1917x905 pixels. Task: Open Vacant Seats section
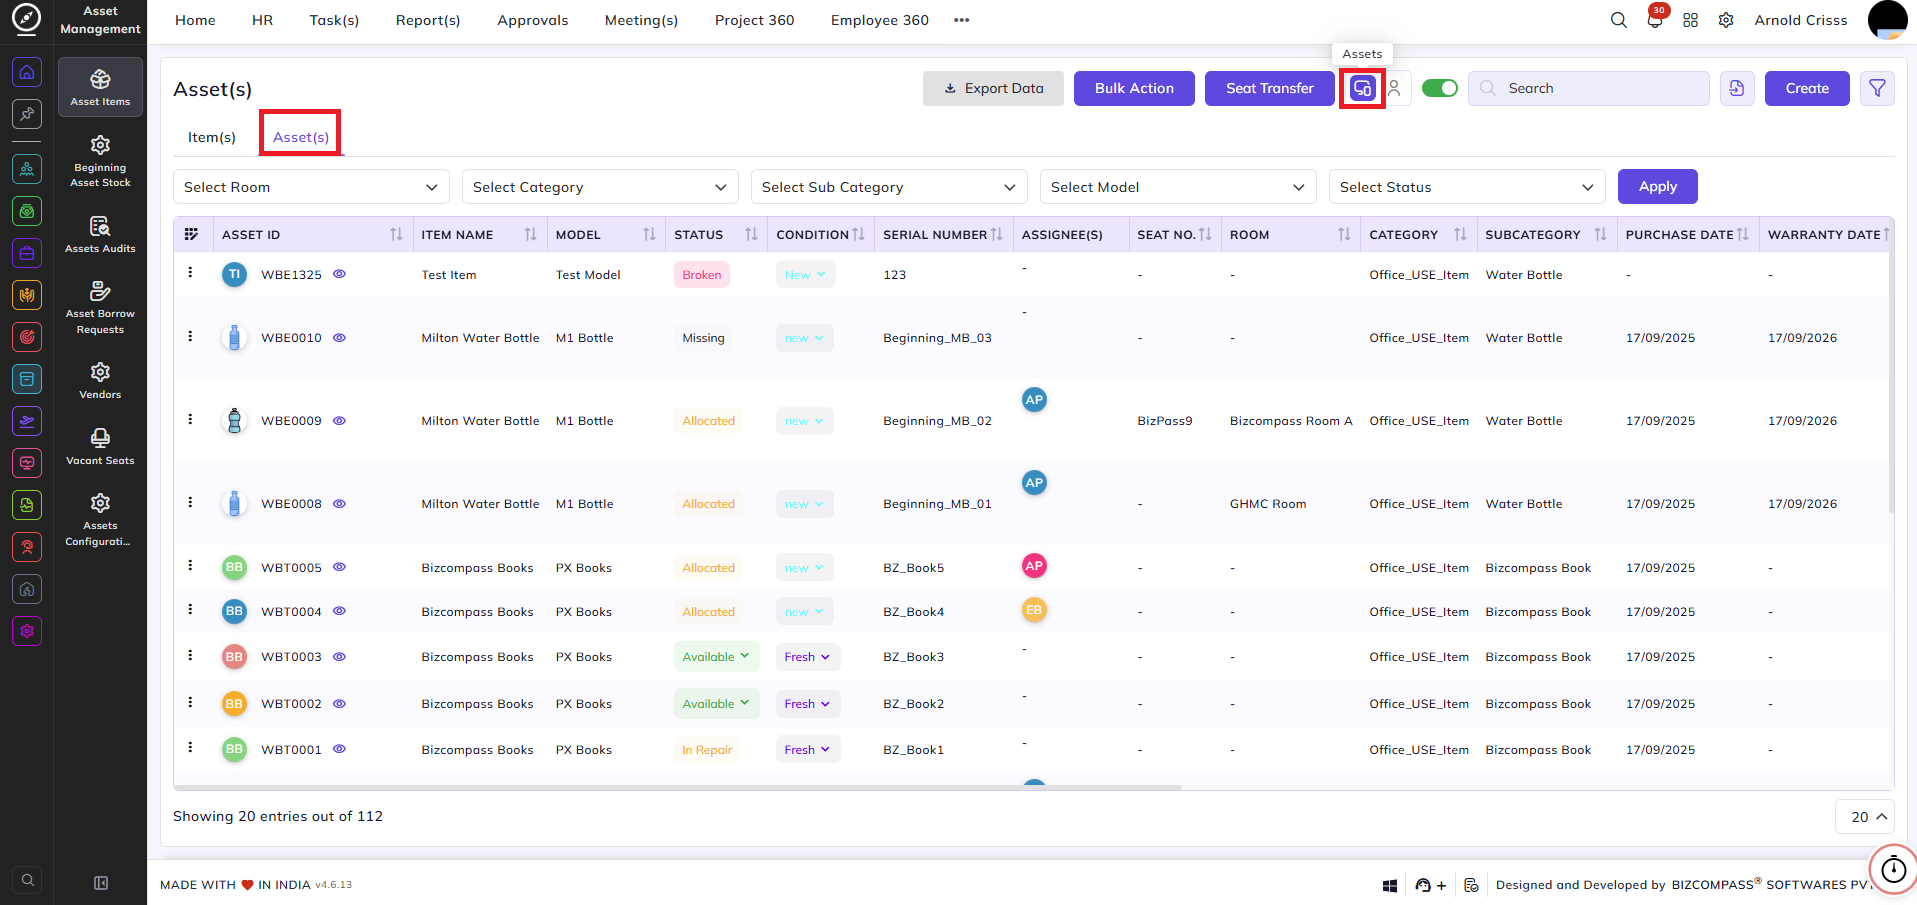(100, 446)
